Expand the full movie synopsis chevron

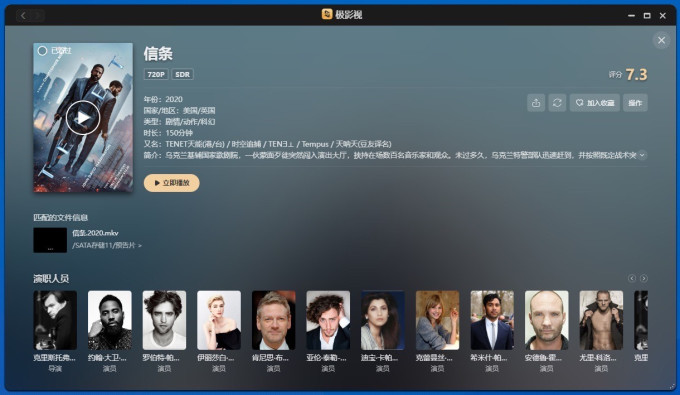(x=642, y=155)
